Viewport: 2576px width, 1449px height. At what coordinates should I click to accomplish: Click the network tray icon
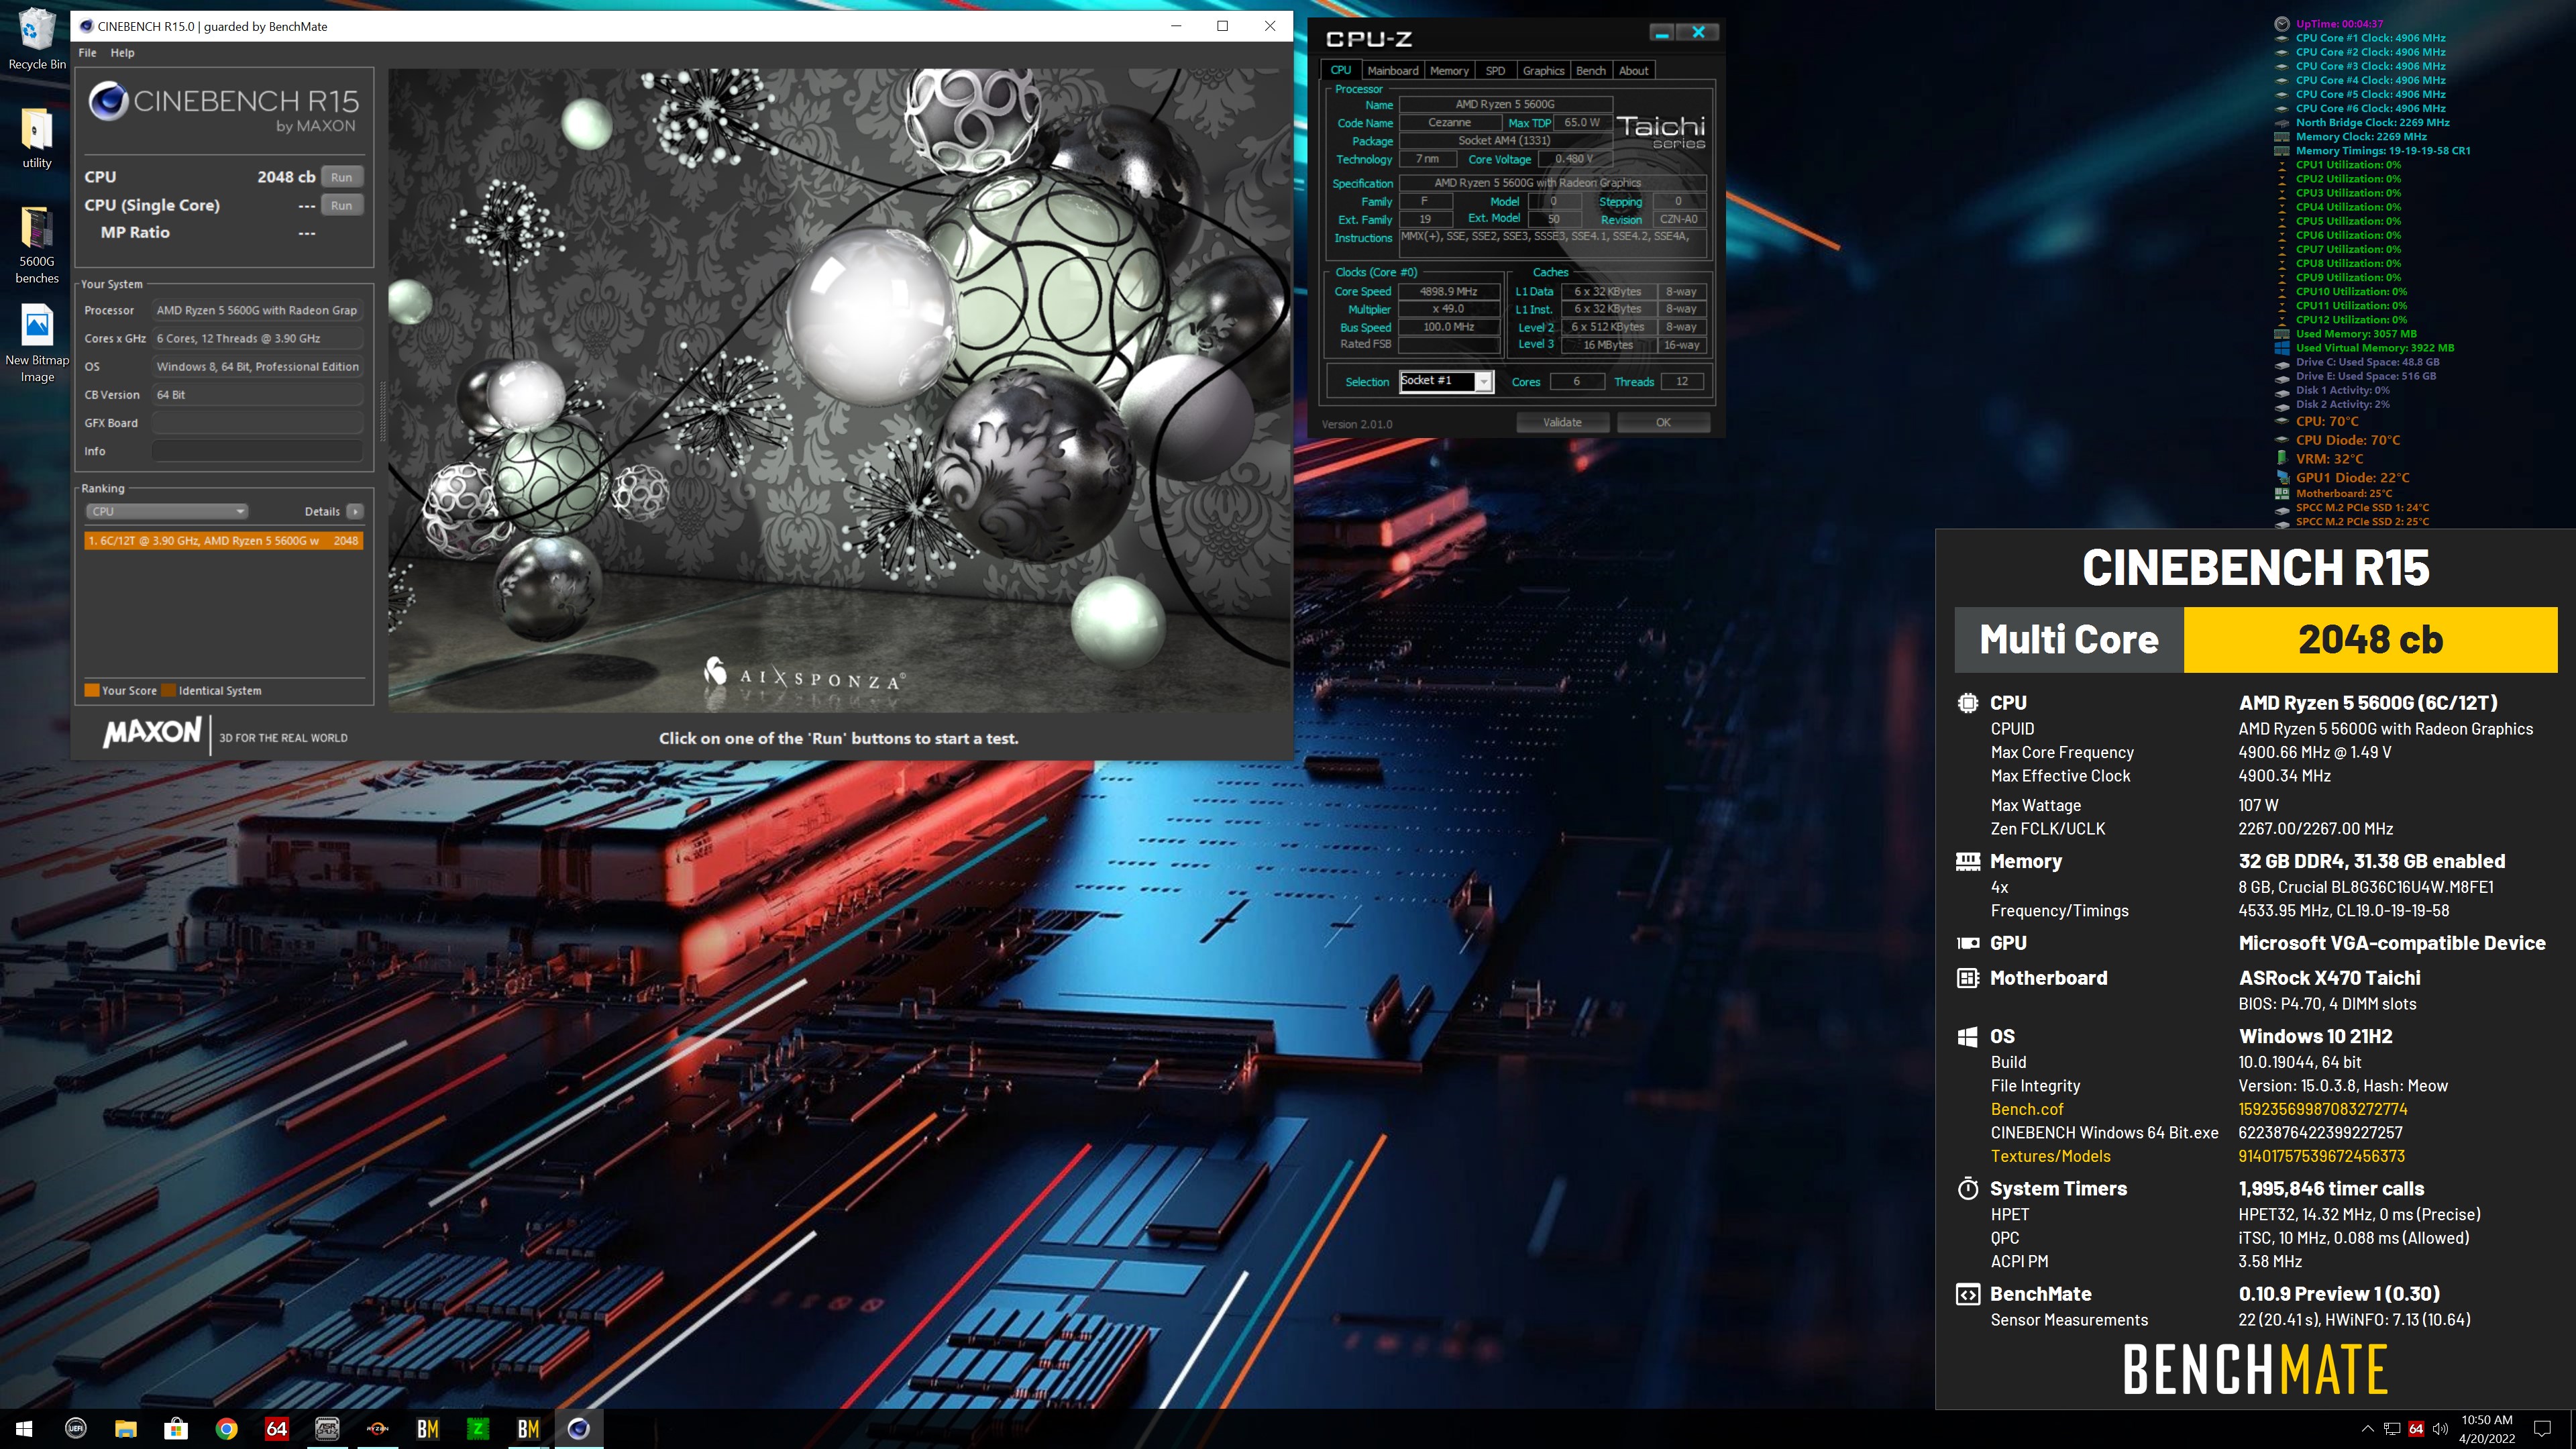(x=2392, y=1428)
